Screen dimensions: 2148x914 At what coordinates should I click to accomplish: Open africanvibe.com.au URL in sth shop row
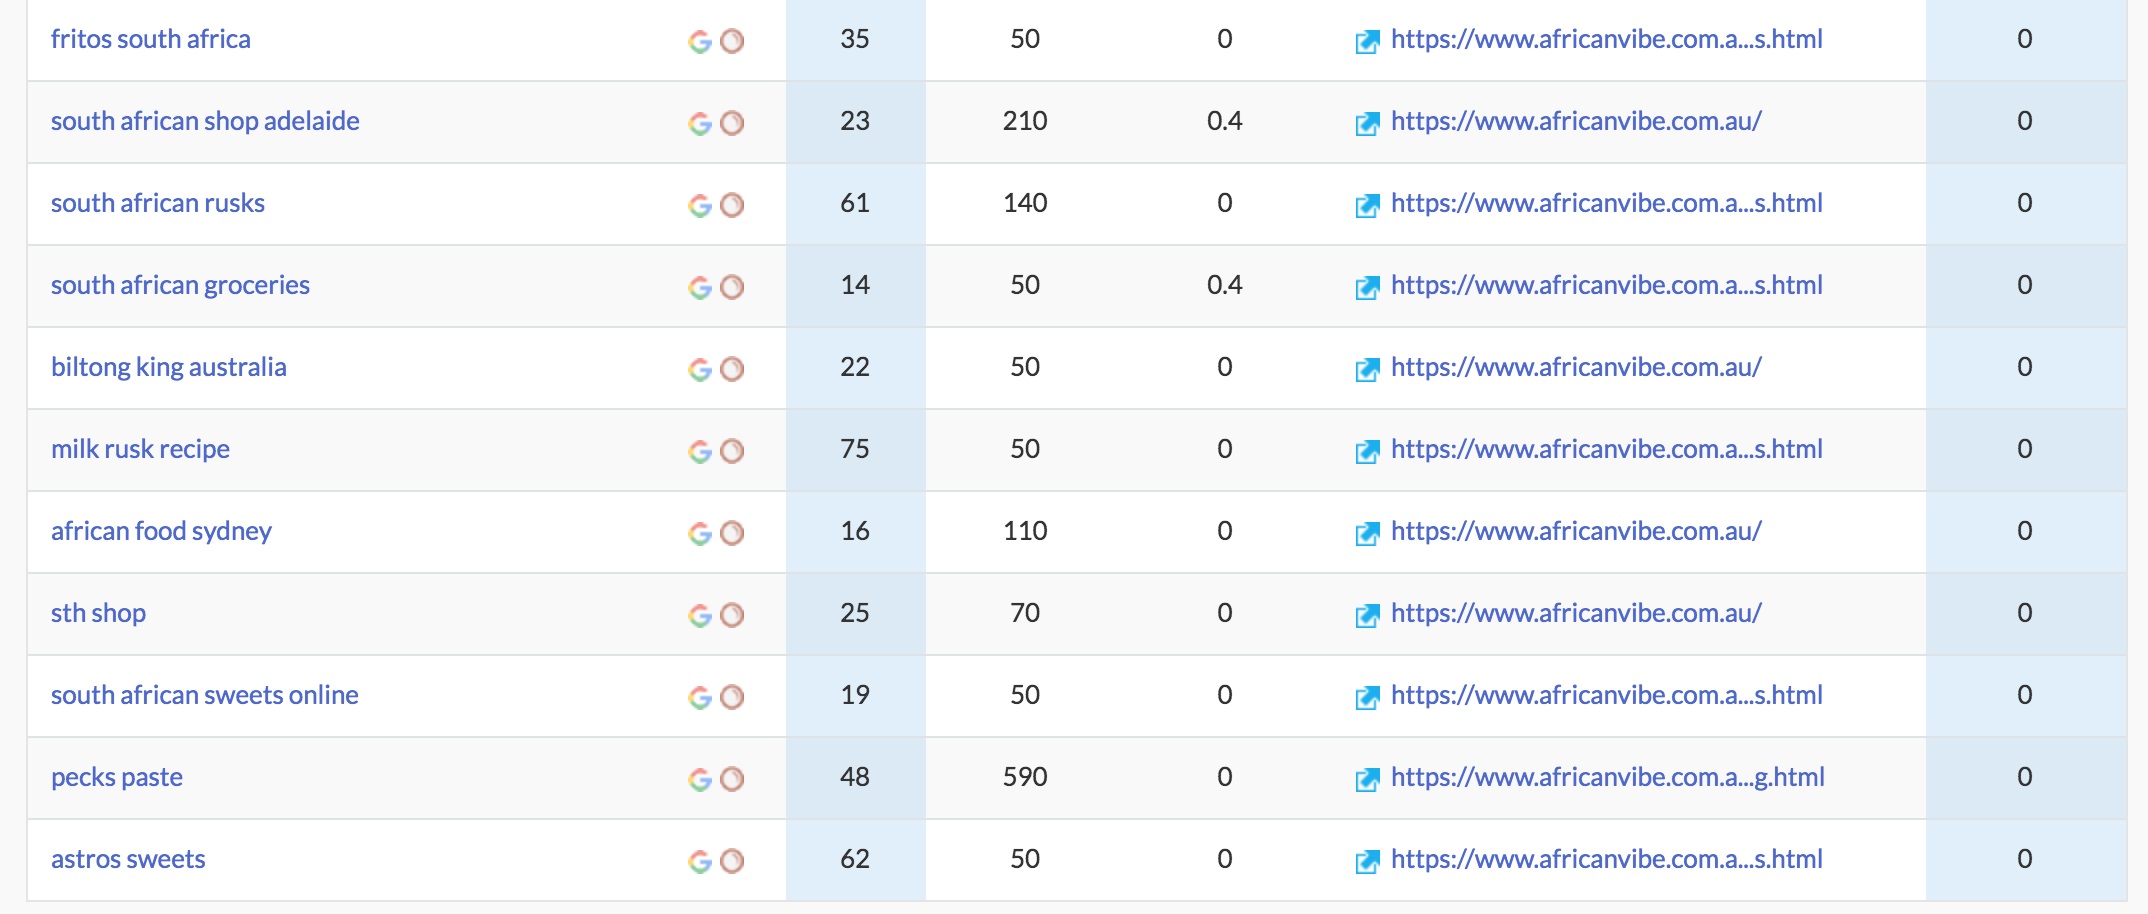click(1576, 613)
